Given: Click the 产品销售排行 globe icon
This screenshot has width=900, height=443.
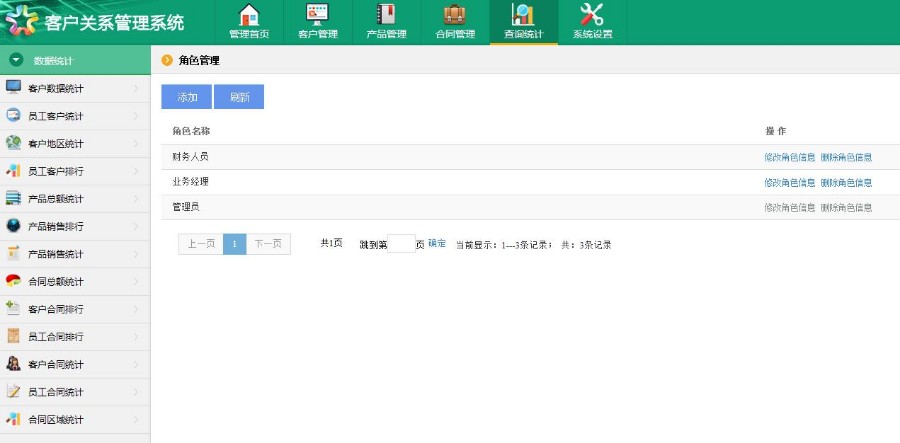Looking at the screenshot, I should coord(13,226).
